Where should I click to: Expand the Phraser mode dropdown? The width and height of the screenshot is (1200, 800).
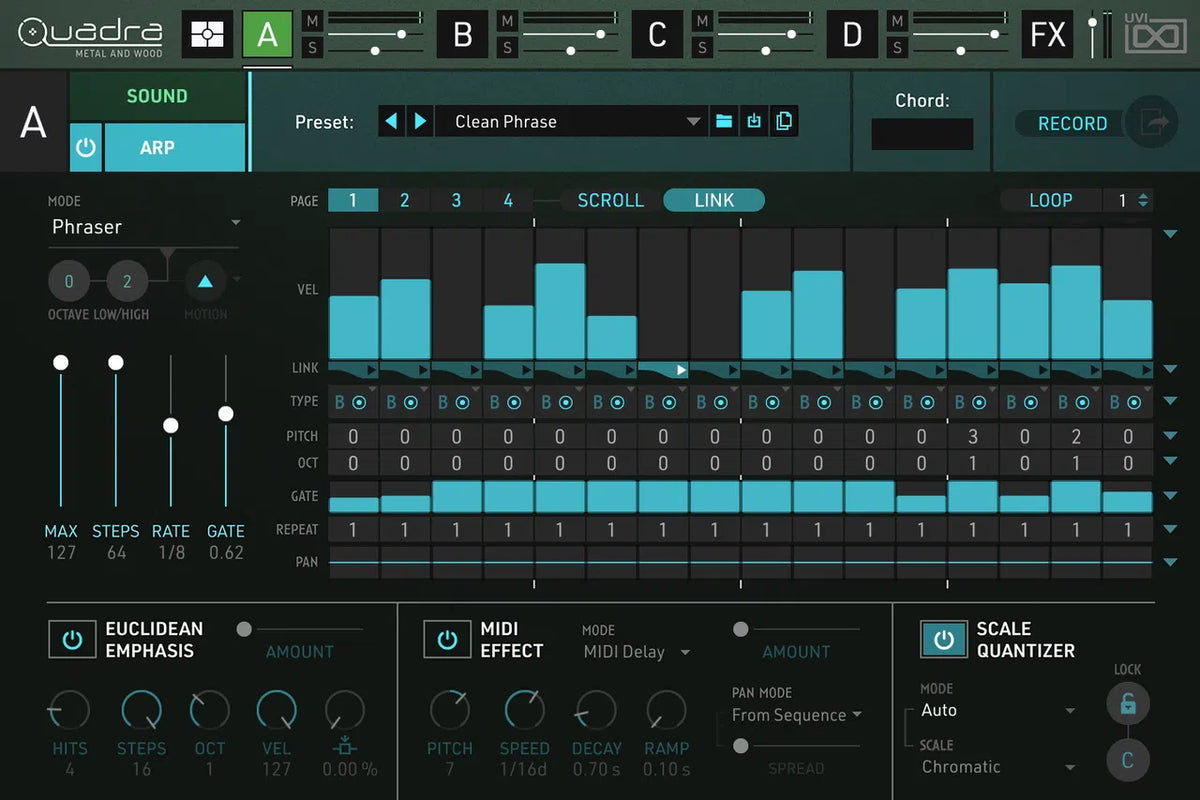click(145, 226)
